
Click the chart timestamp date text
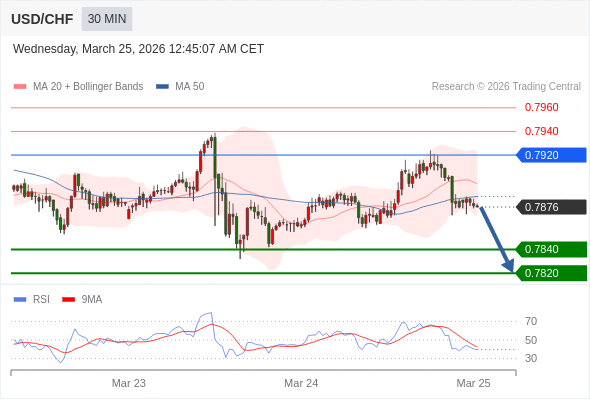pos(138,49)
